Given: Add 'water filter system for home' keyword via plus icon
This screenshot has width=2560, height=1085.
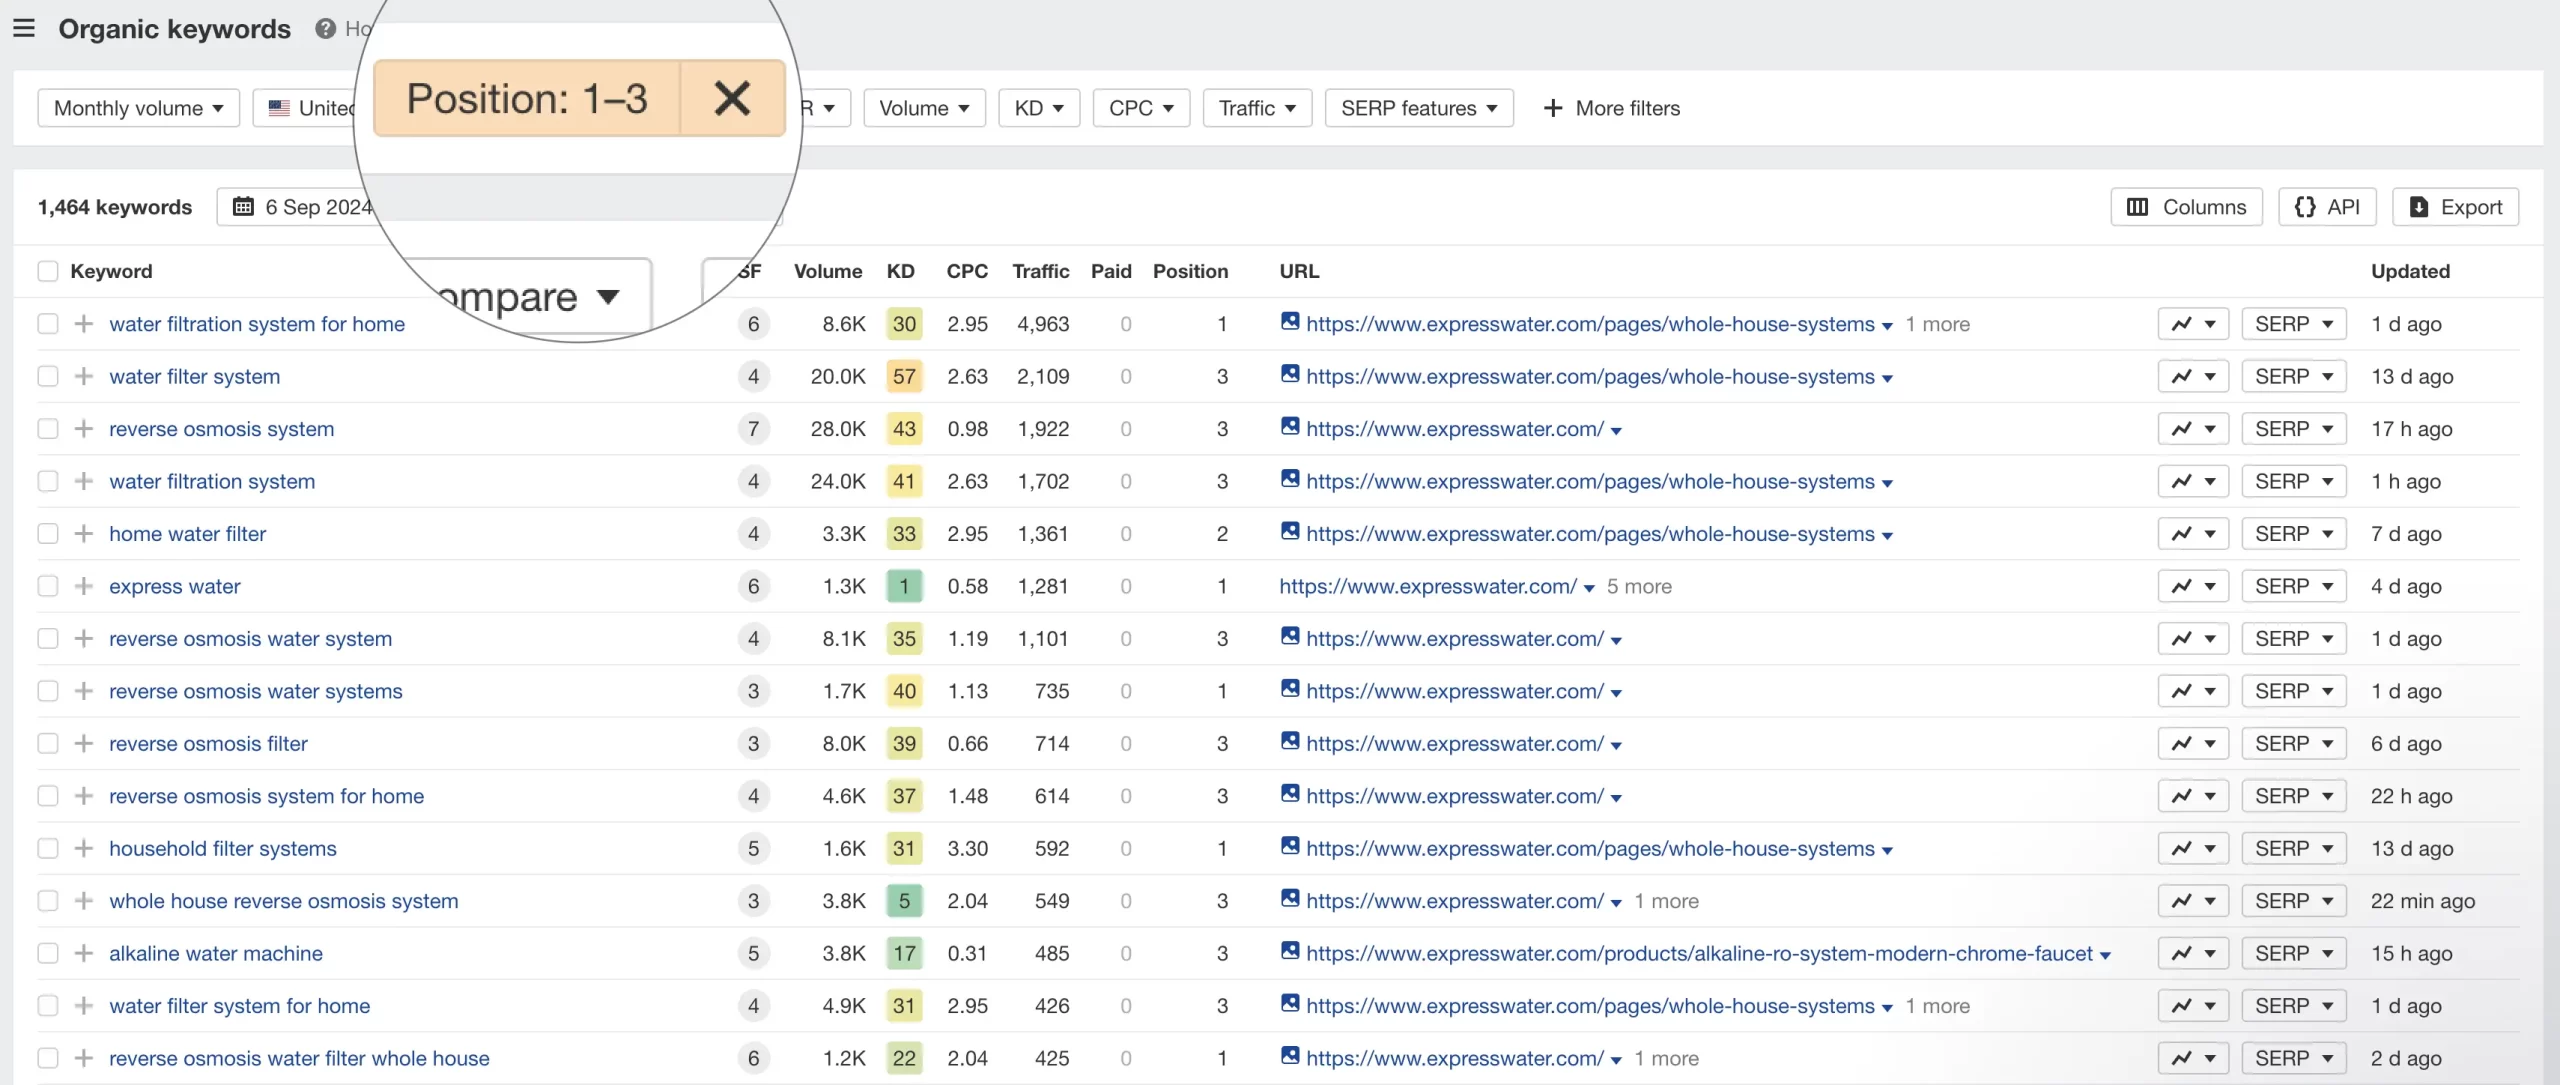Looking at the screenshot, I should pos(84,1006).
